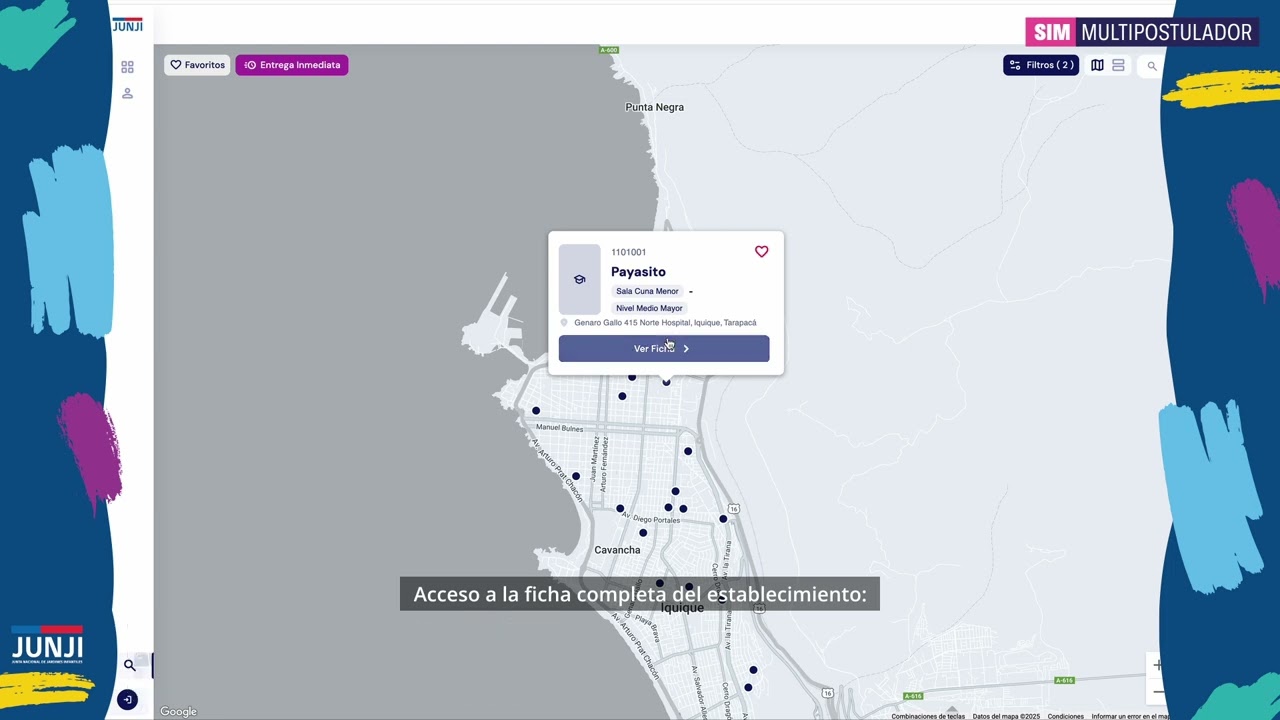Select the map pin under the Payasito popup
Viewport: 1280px width, 720px height.
[666, 382]
